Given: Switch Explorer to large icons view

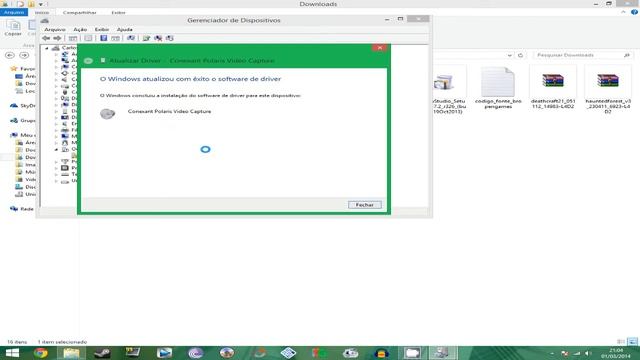Looking at the screenshot, I should 632,341.
